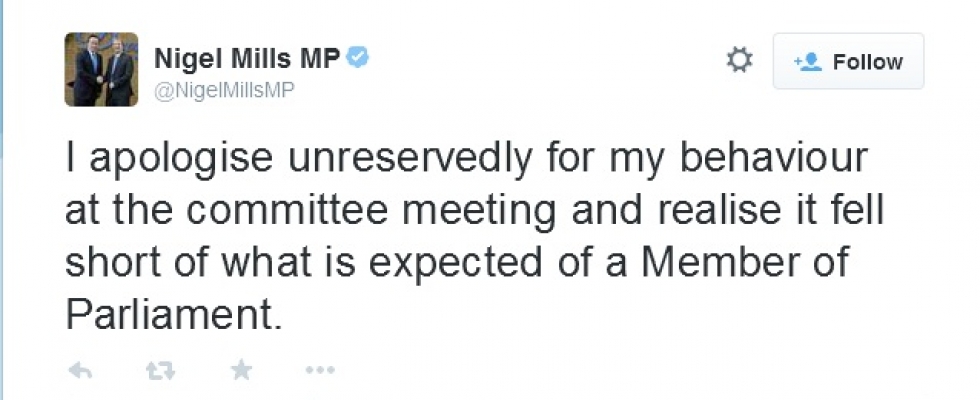Click the person-plus icon in Follow button

pos(807,62)
